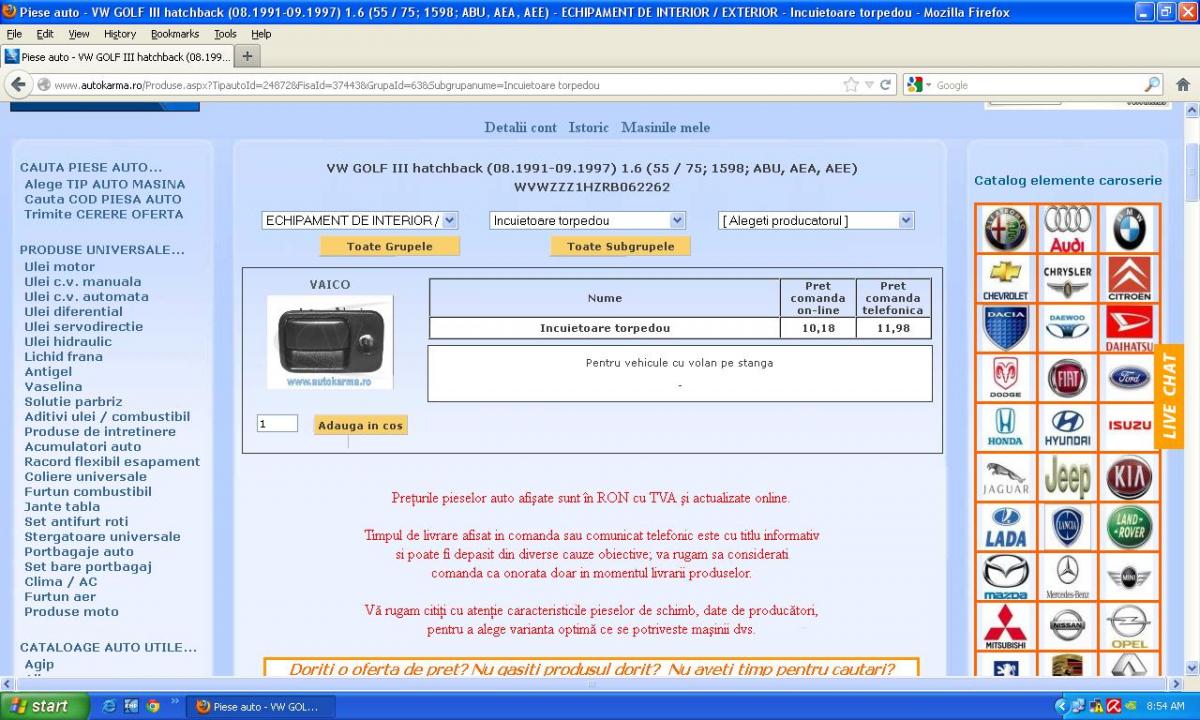Open the Bookmarks menu

175,34
